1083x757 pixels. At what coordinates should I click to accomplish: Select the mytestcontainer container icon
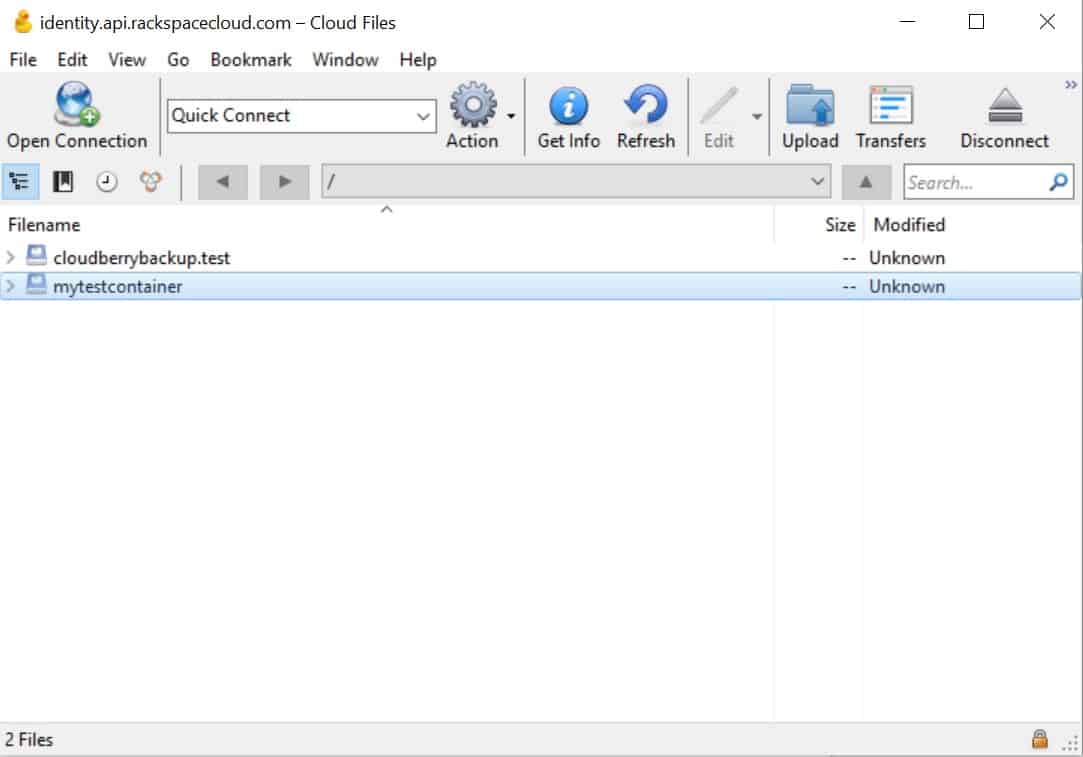[36, 285]
